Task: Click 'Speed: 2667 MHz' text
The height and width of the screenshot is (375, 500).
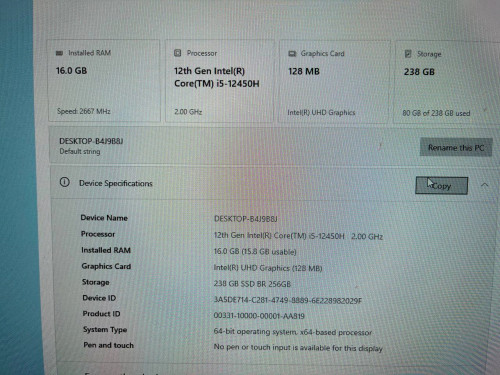Action: [x=84, y=111]
